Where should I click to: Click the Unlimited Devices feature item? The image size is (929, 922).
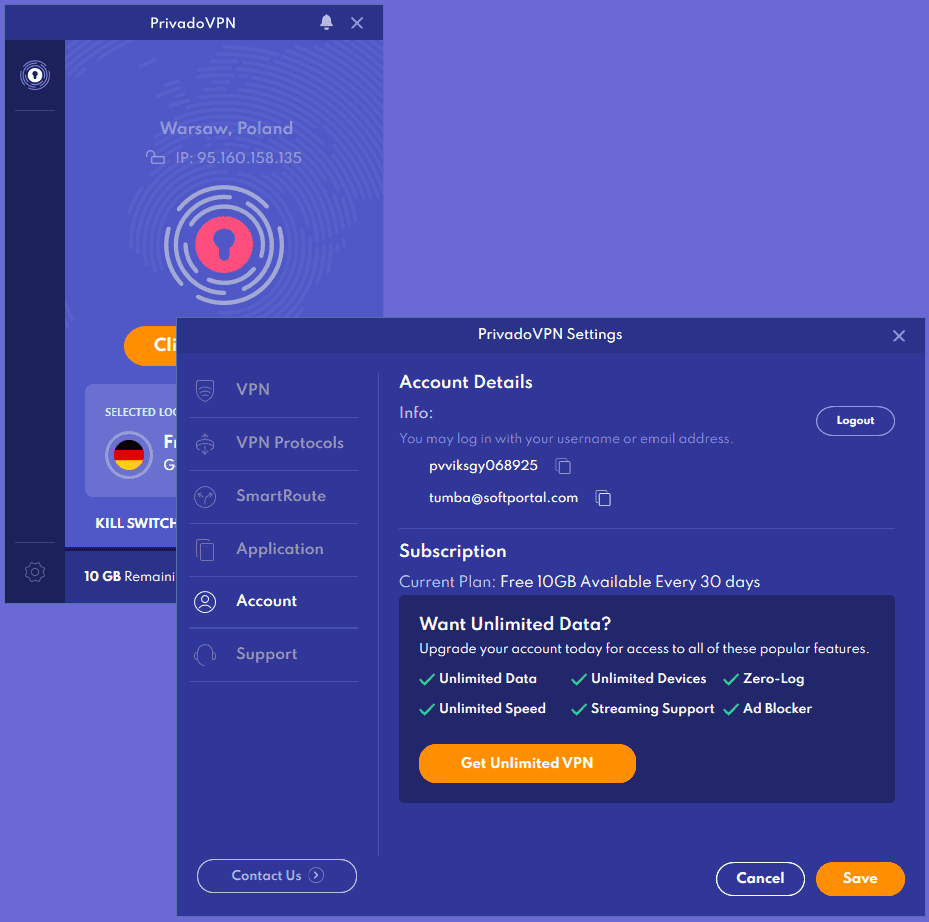click(639, 679)
